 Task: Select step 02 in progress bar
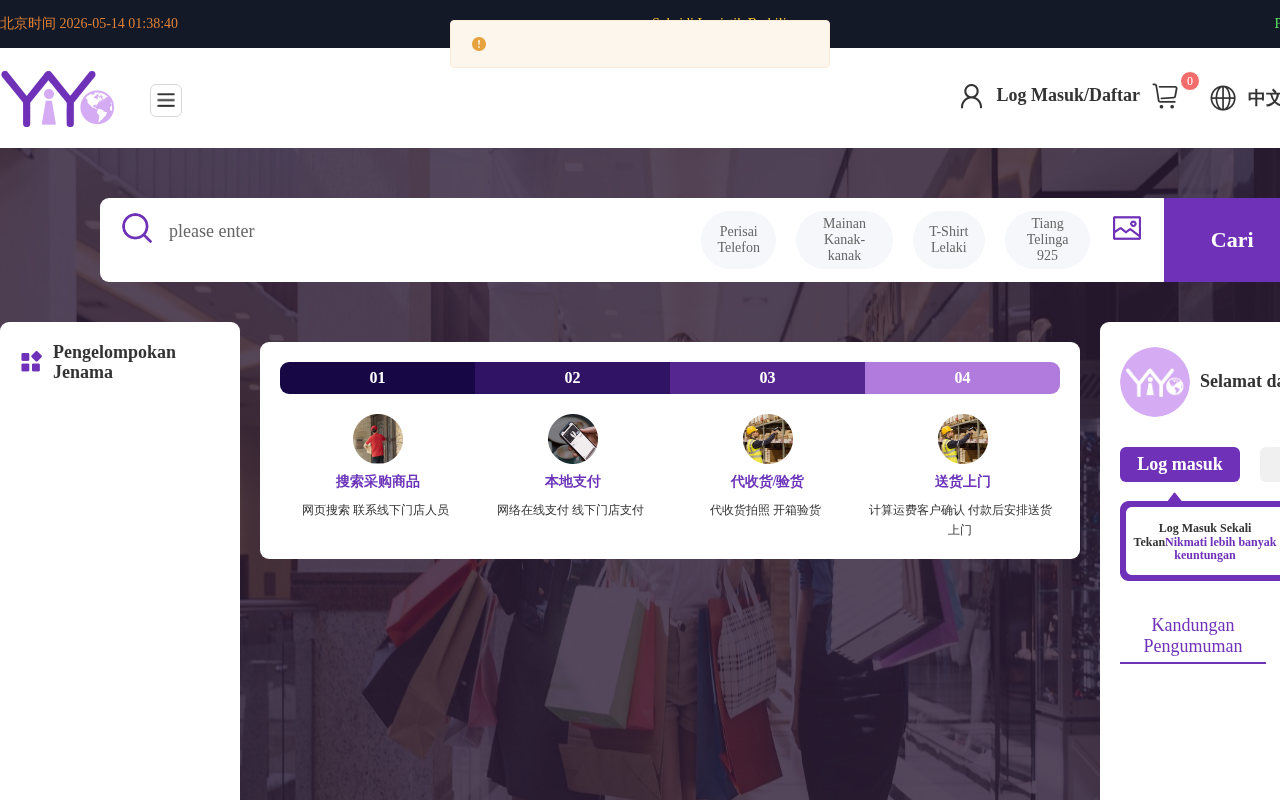572,378
